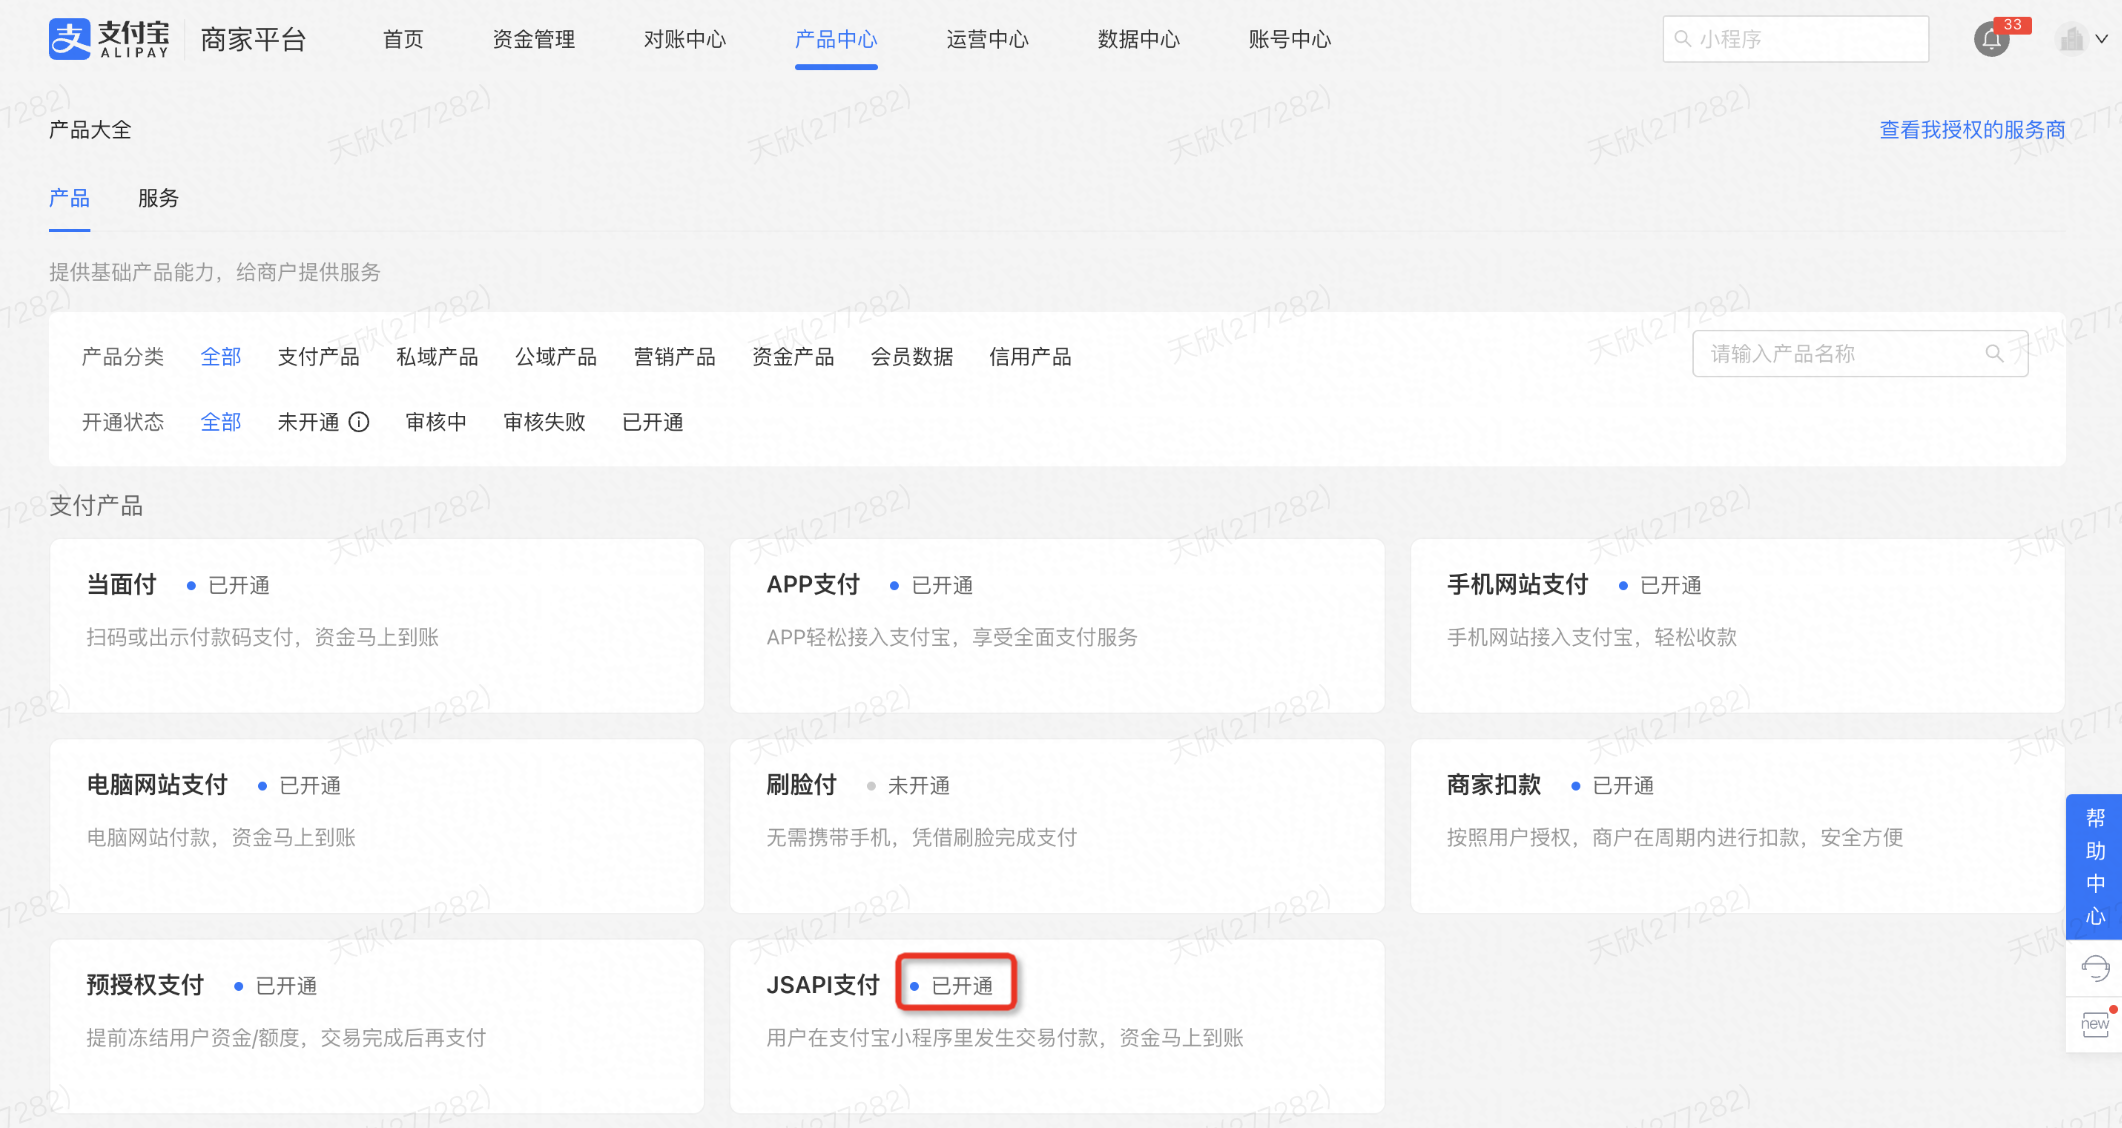
Task: Click the 小程序 search input field
Action: tap(1800, 38)
